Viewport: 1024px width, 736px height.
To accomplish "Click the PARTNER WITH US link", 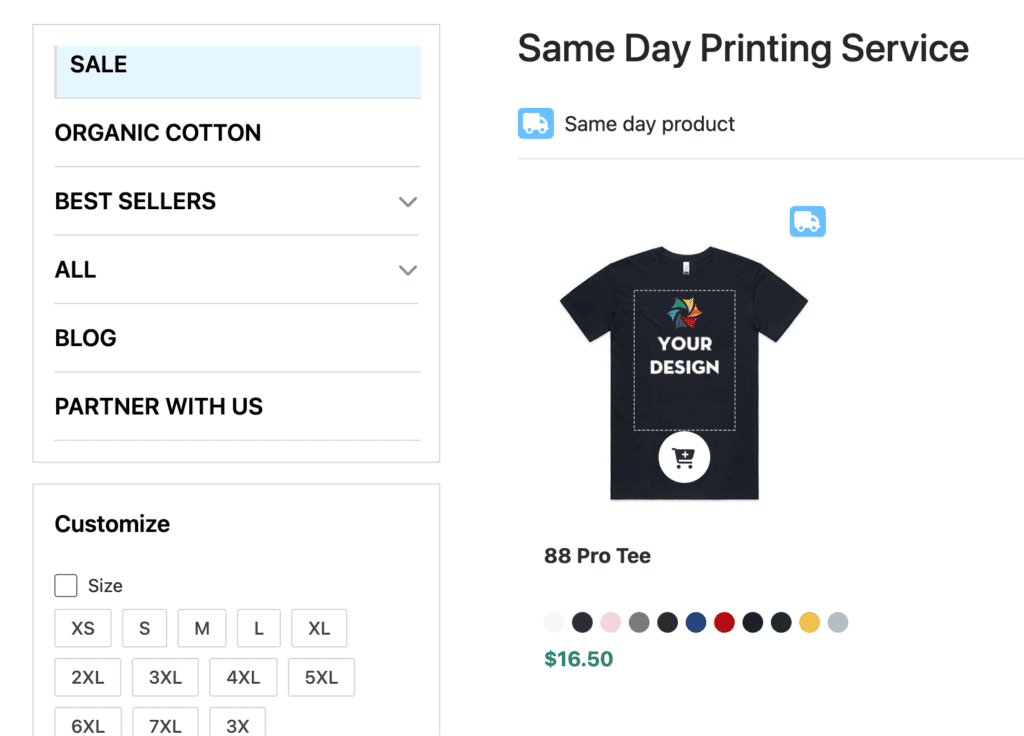I will pos(158,406).
